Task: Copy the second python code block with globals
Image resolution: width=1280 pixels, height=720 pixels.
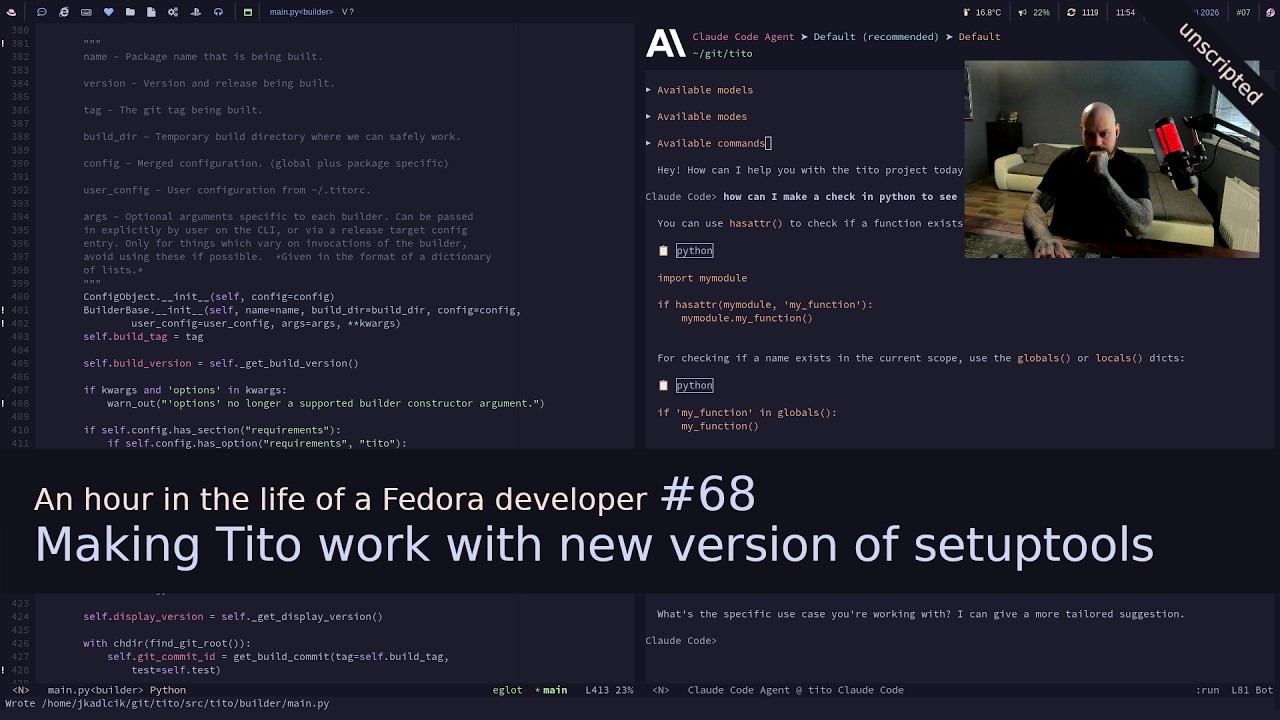Action: click(663, 385)
